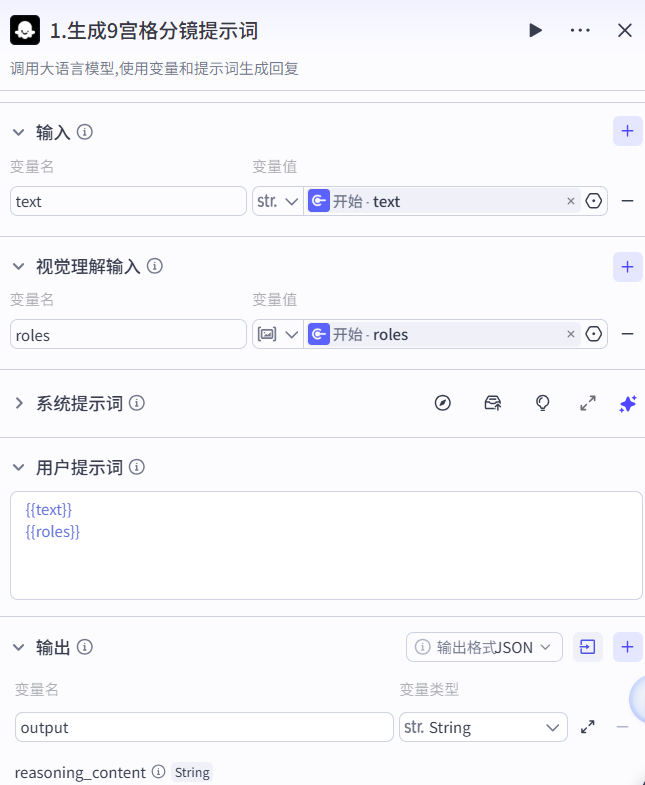Screen dimensions: 645x785
Task: Run the node with the play button
Action: coord(535,31)
